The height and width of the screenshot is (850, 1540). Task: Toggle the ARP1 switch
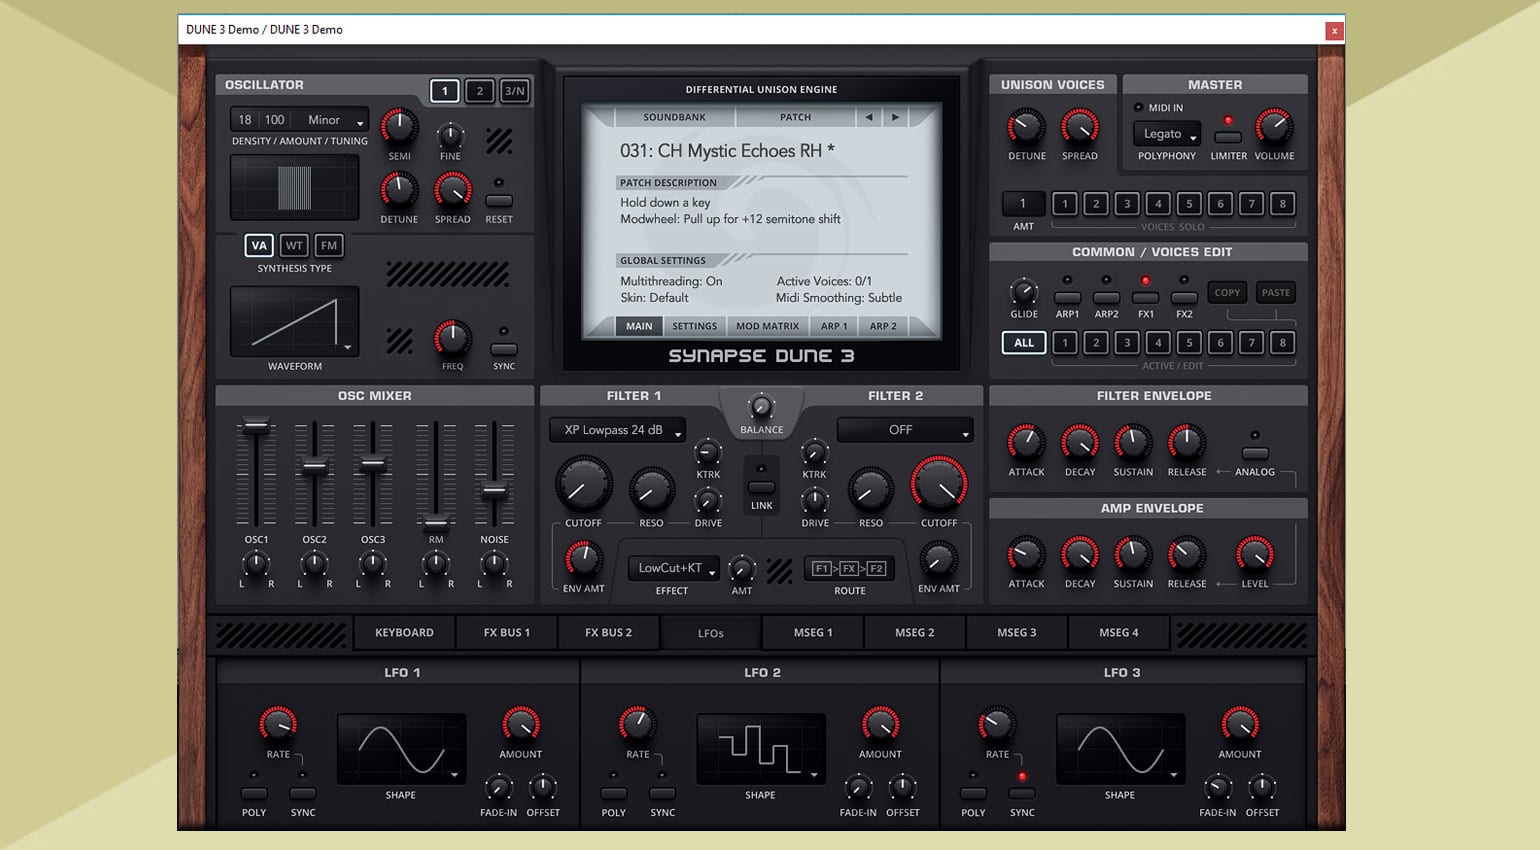(1067, 297)
